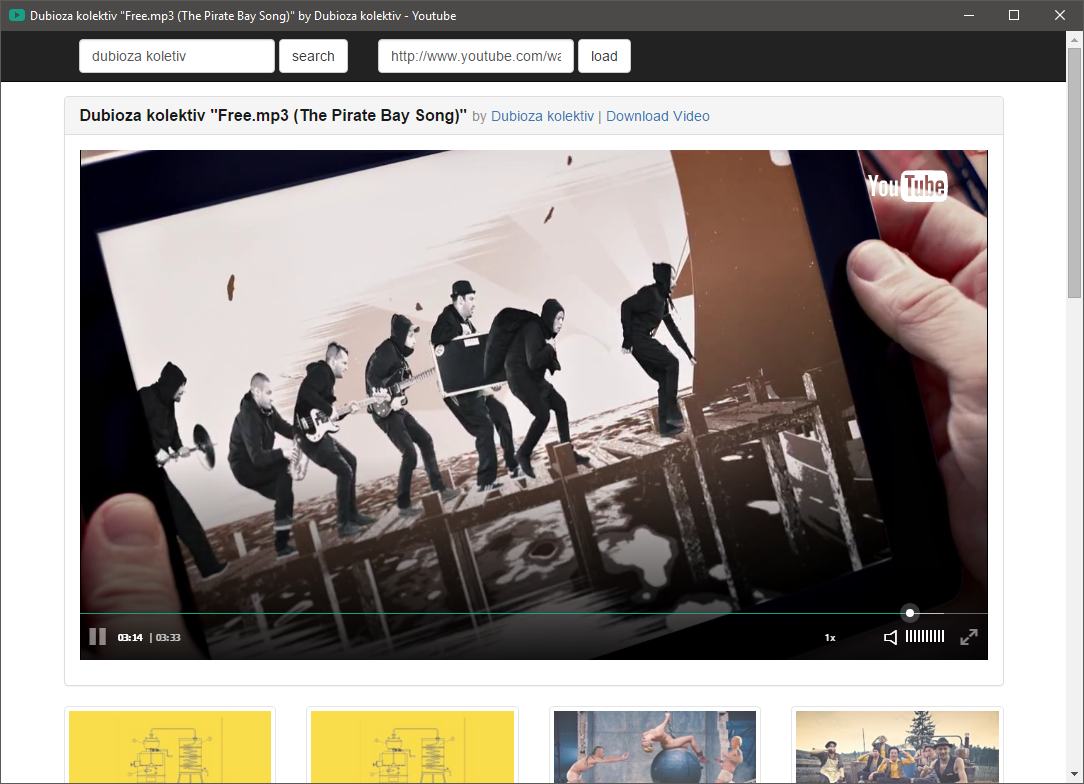Image resolution: width=1084 pixels, height=784 pixels.
Task: Open the Dubioza kolektiv channel link
Action: (542, 116)
